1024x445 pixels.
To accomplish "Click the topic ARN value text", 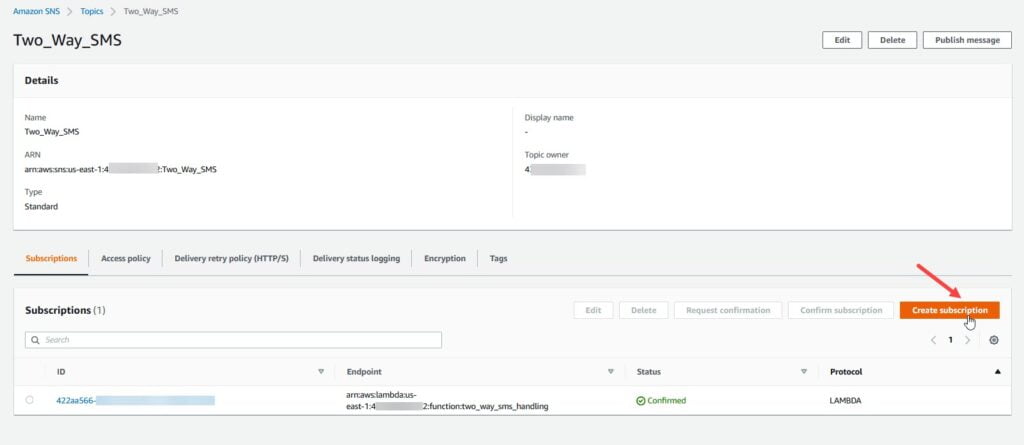I will 120,169.
